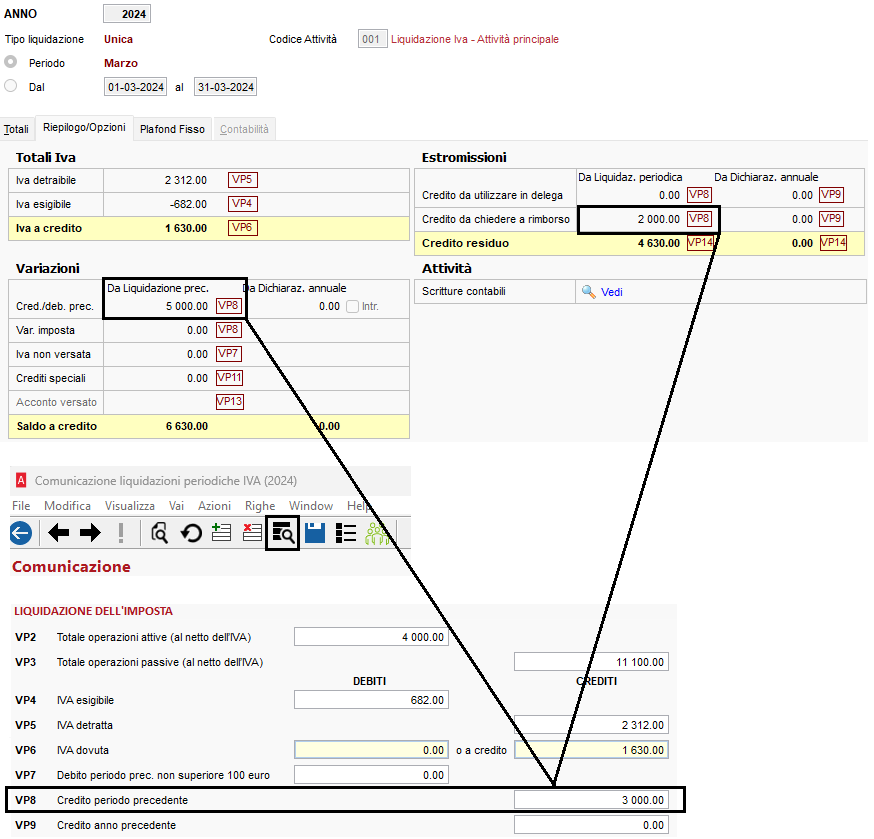Open the Contabilità tab
The height and width of the screenshot is (839, 874).
tap(244, 129)
